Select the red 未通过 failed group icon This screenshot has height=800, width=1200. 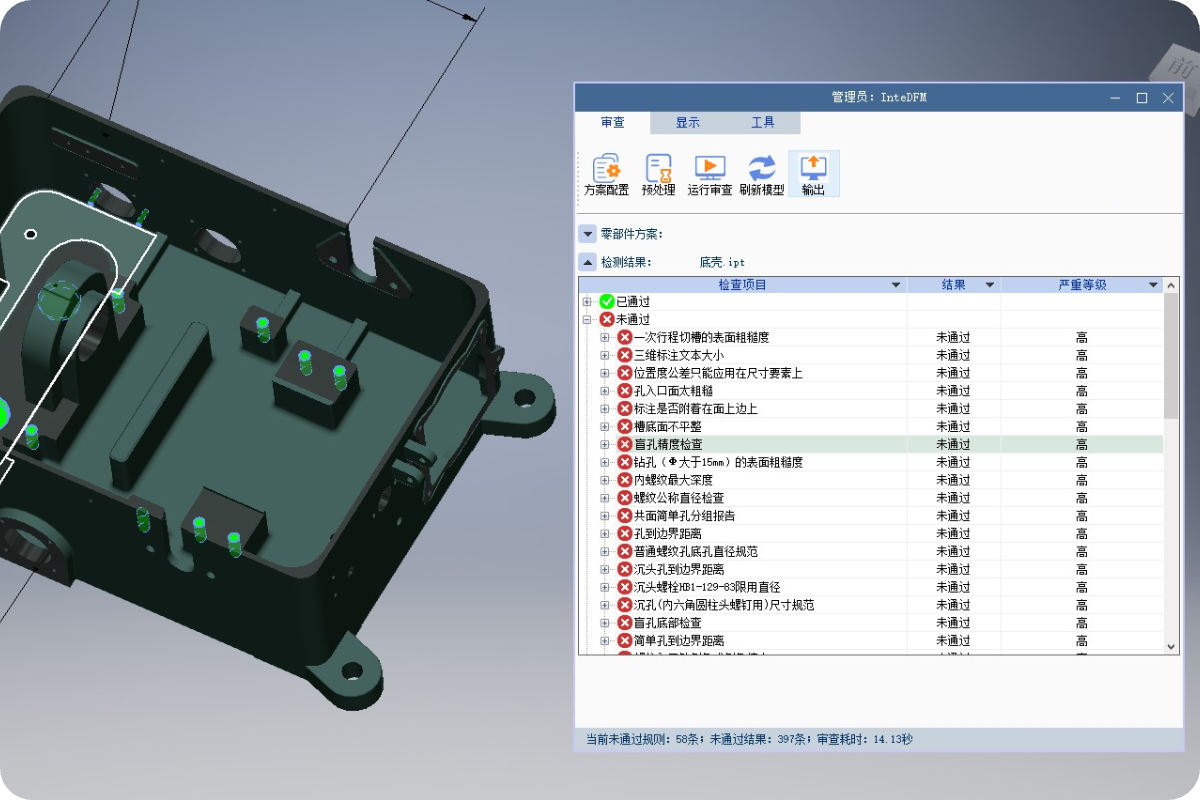pos(607,320)
